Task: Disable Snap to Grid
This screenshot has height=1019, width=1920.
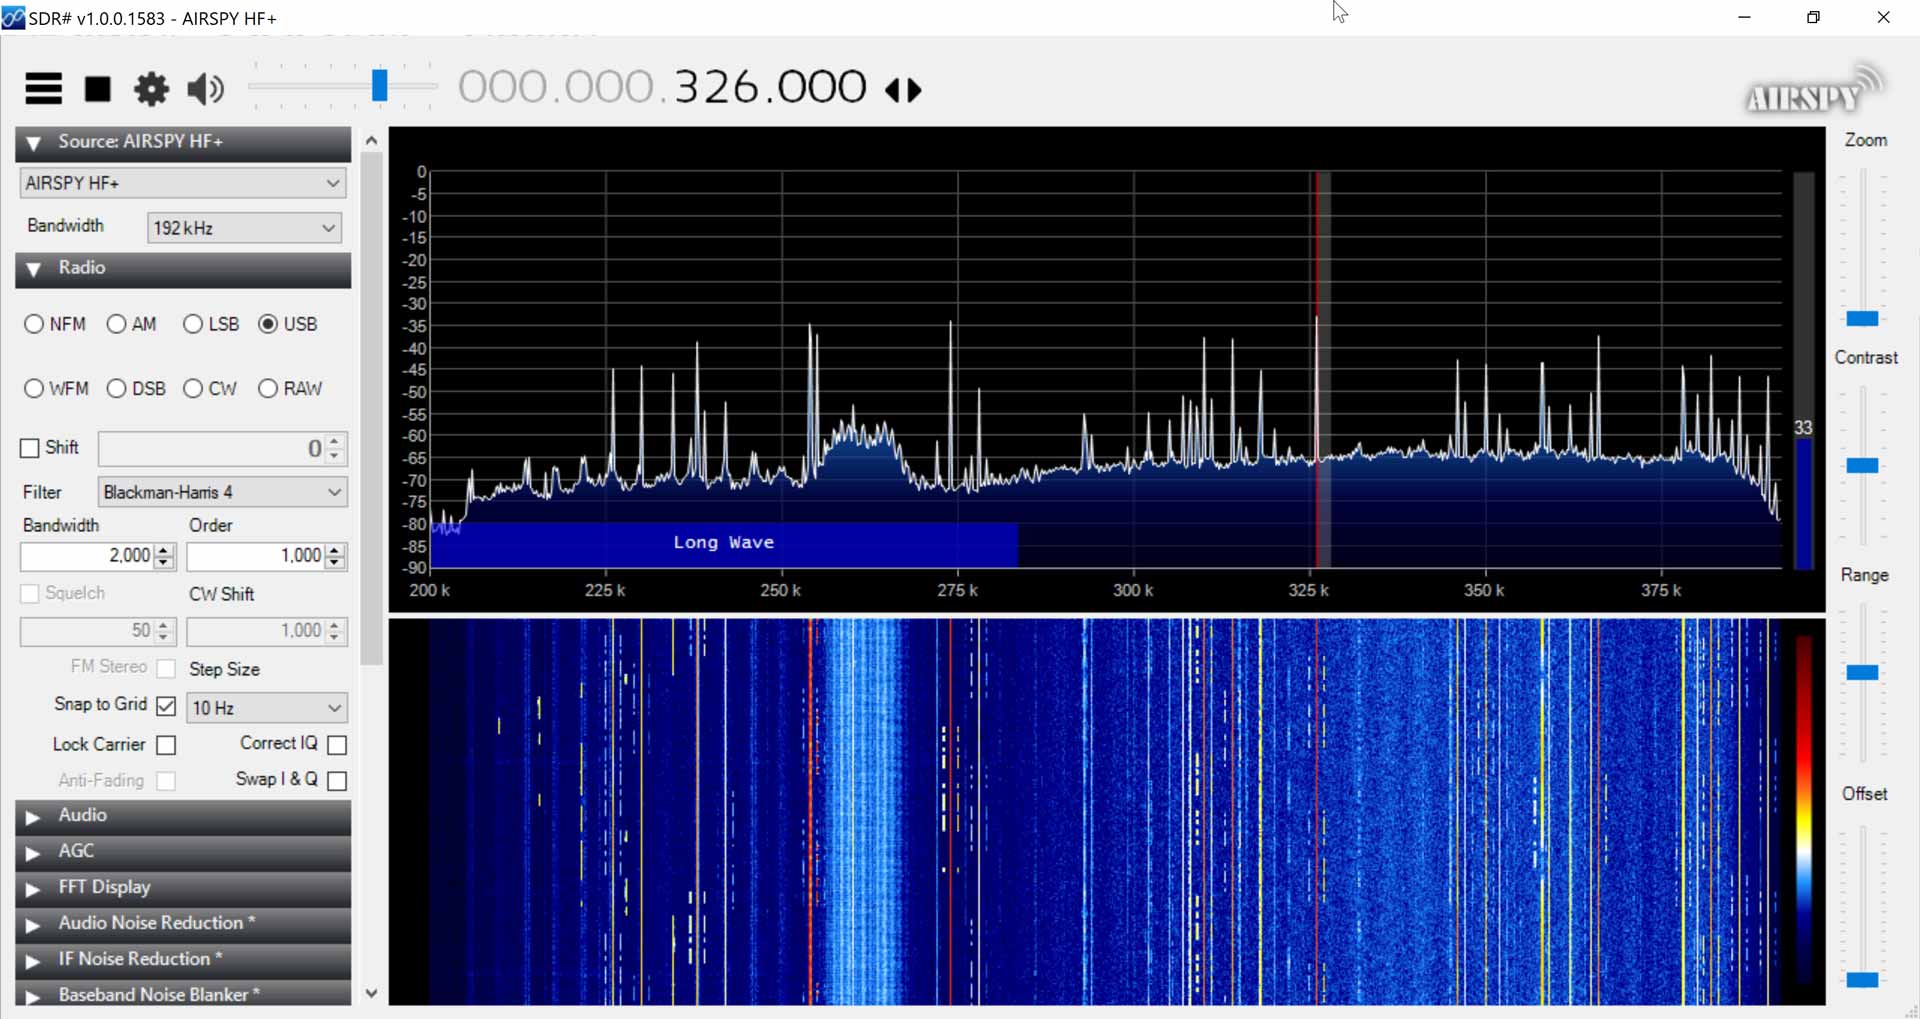Action: (166, 706)
